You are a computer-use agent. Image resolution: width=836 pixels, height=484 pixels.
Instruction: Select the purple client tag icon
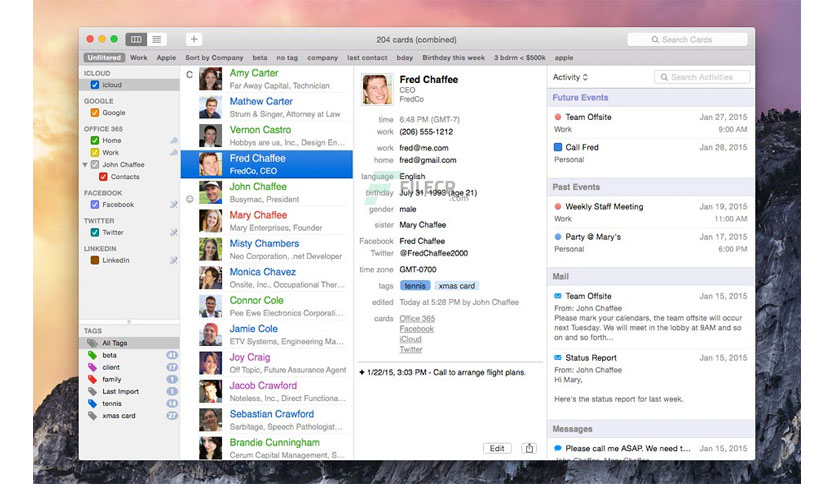93,367
